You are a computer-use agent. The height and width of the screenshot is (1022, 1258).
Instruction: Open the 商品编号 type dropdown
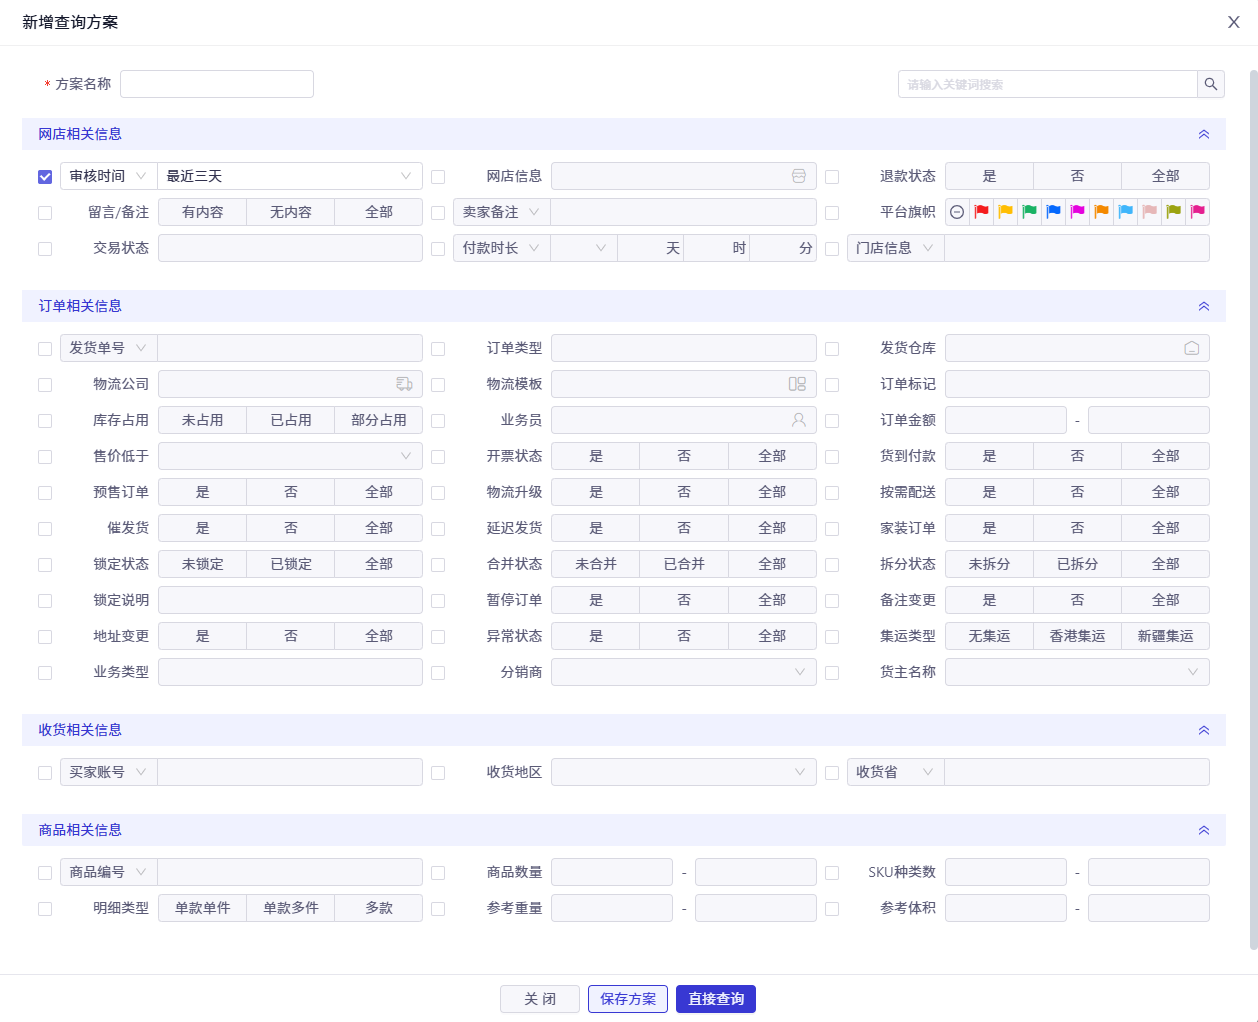point(109,872)
